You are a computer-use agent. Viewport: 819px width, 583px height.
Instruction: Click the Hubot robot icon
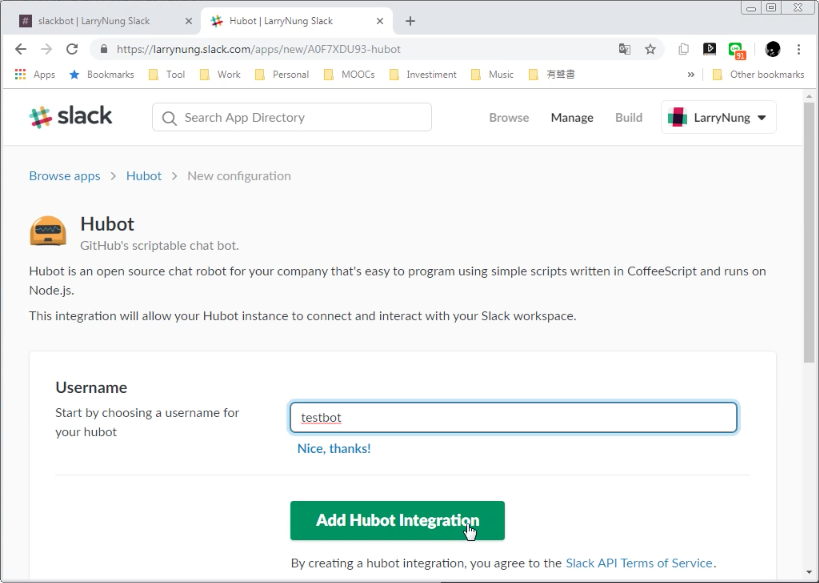pyautogui.click(x=48, y=230)
